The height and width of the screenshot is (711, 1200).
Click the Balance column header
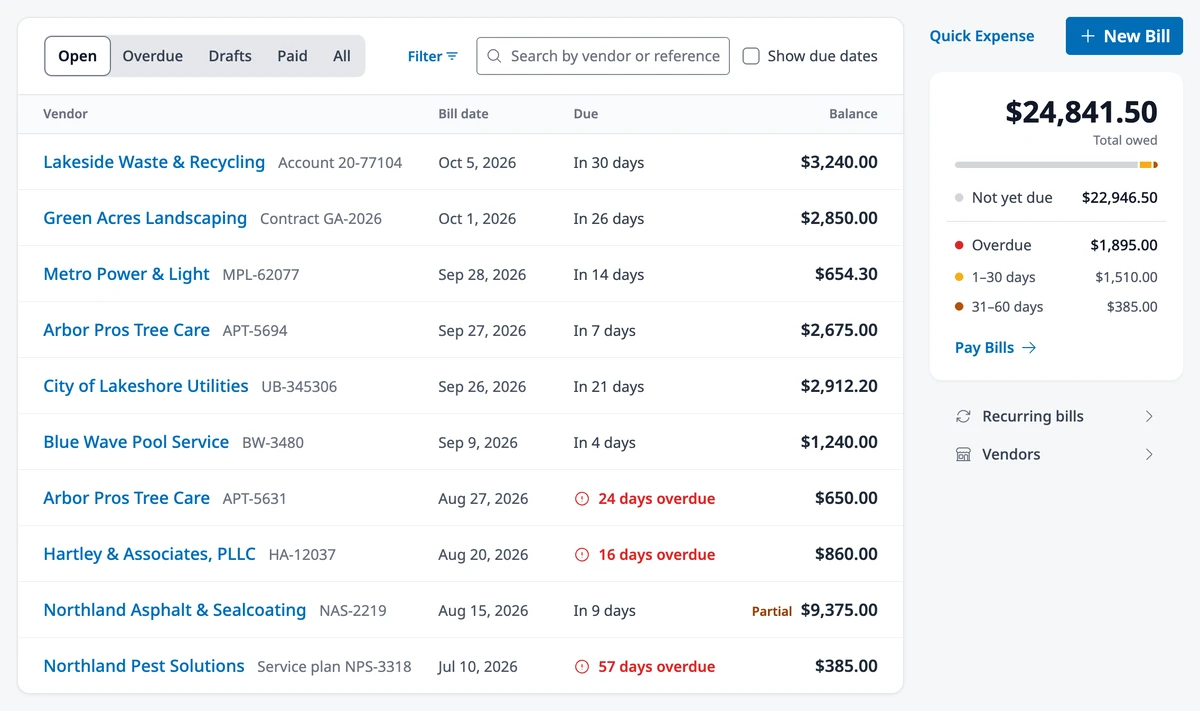tap(853, 114)
